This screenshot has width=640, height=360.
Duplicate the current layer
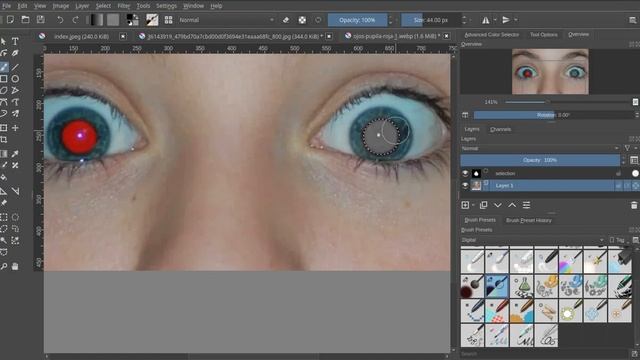[484, 205]
